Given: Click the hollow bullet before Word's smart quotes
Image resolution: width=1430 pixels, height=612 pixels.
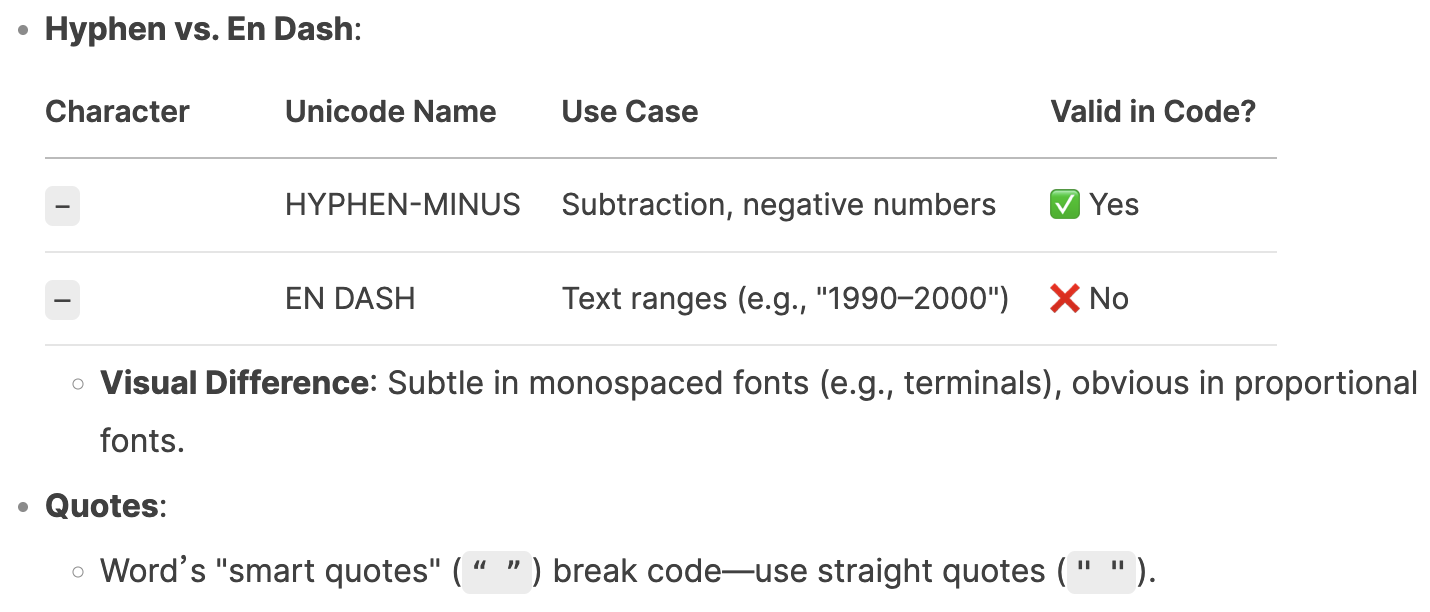Looking at the screenshot, I should [x=78, y=572].
